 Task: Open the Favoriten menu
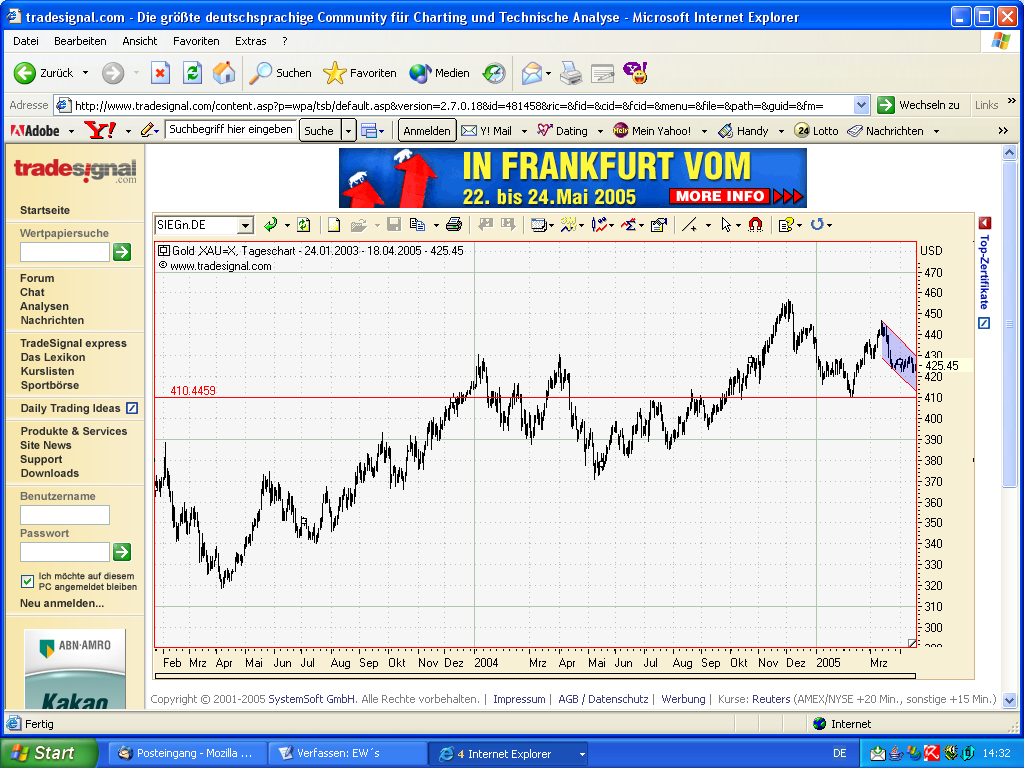pos(196,41)
